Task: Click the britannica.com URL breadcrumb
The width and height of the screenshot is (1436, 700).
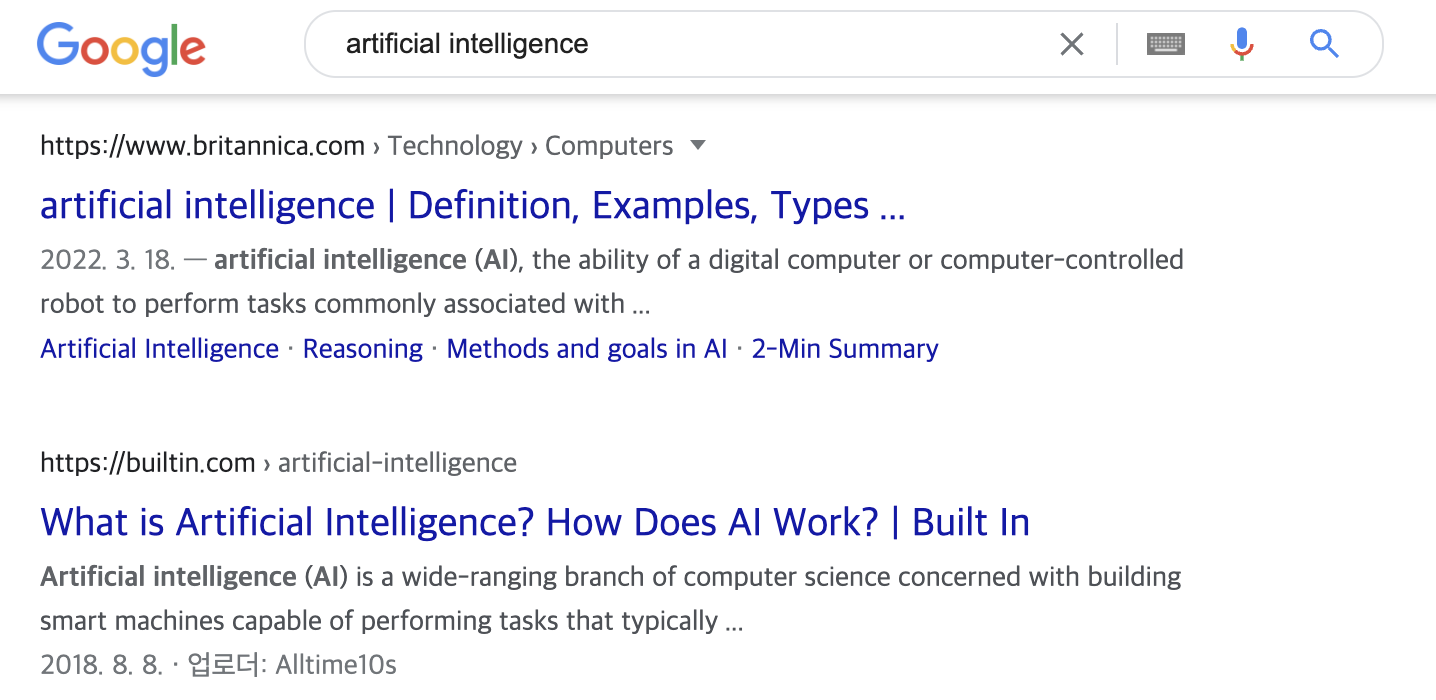Action: [202, 146]
